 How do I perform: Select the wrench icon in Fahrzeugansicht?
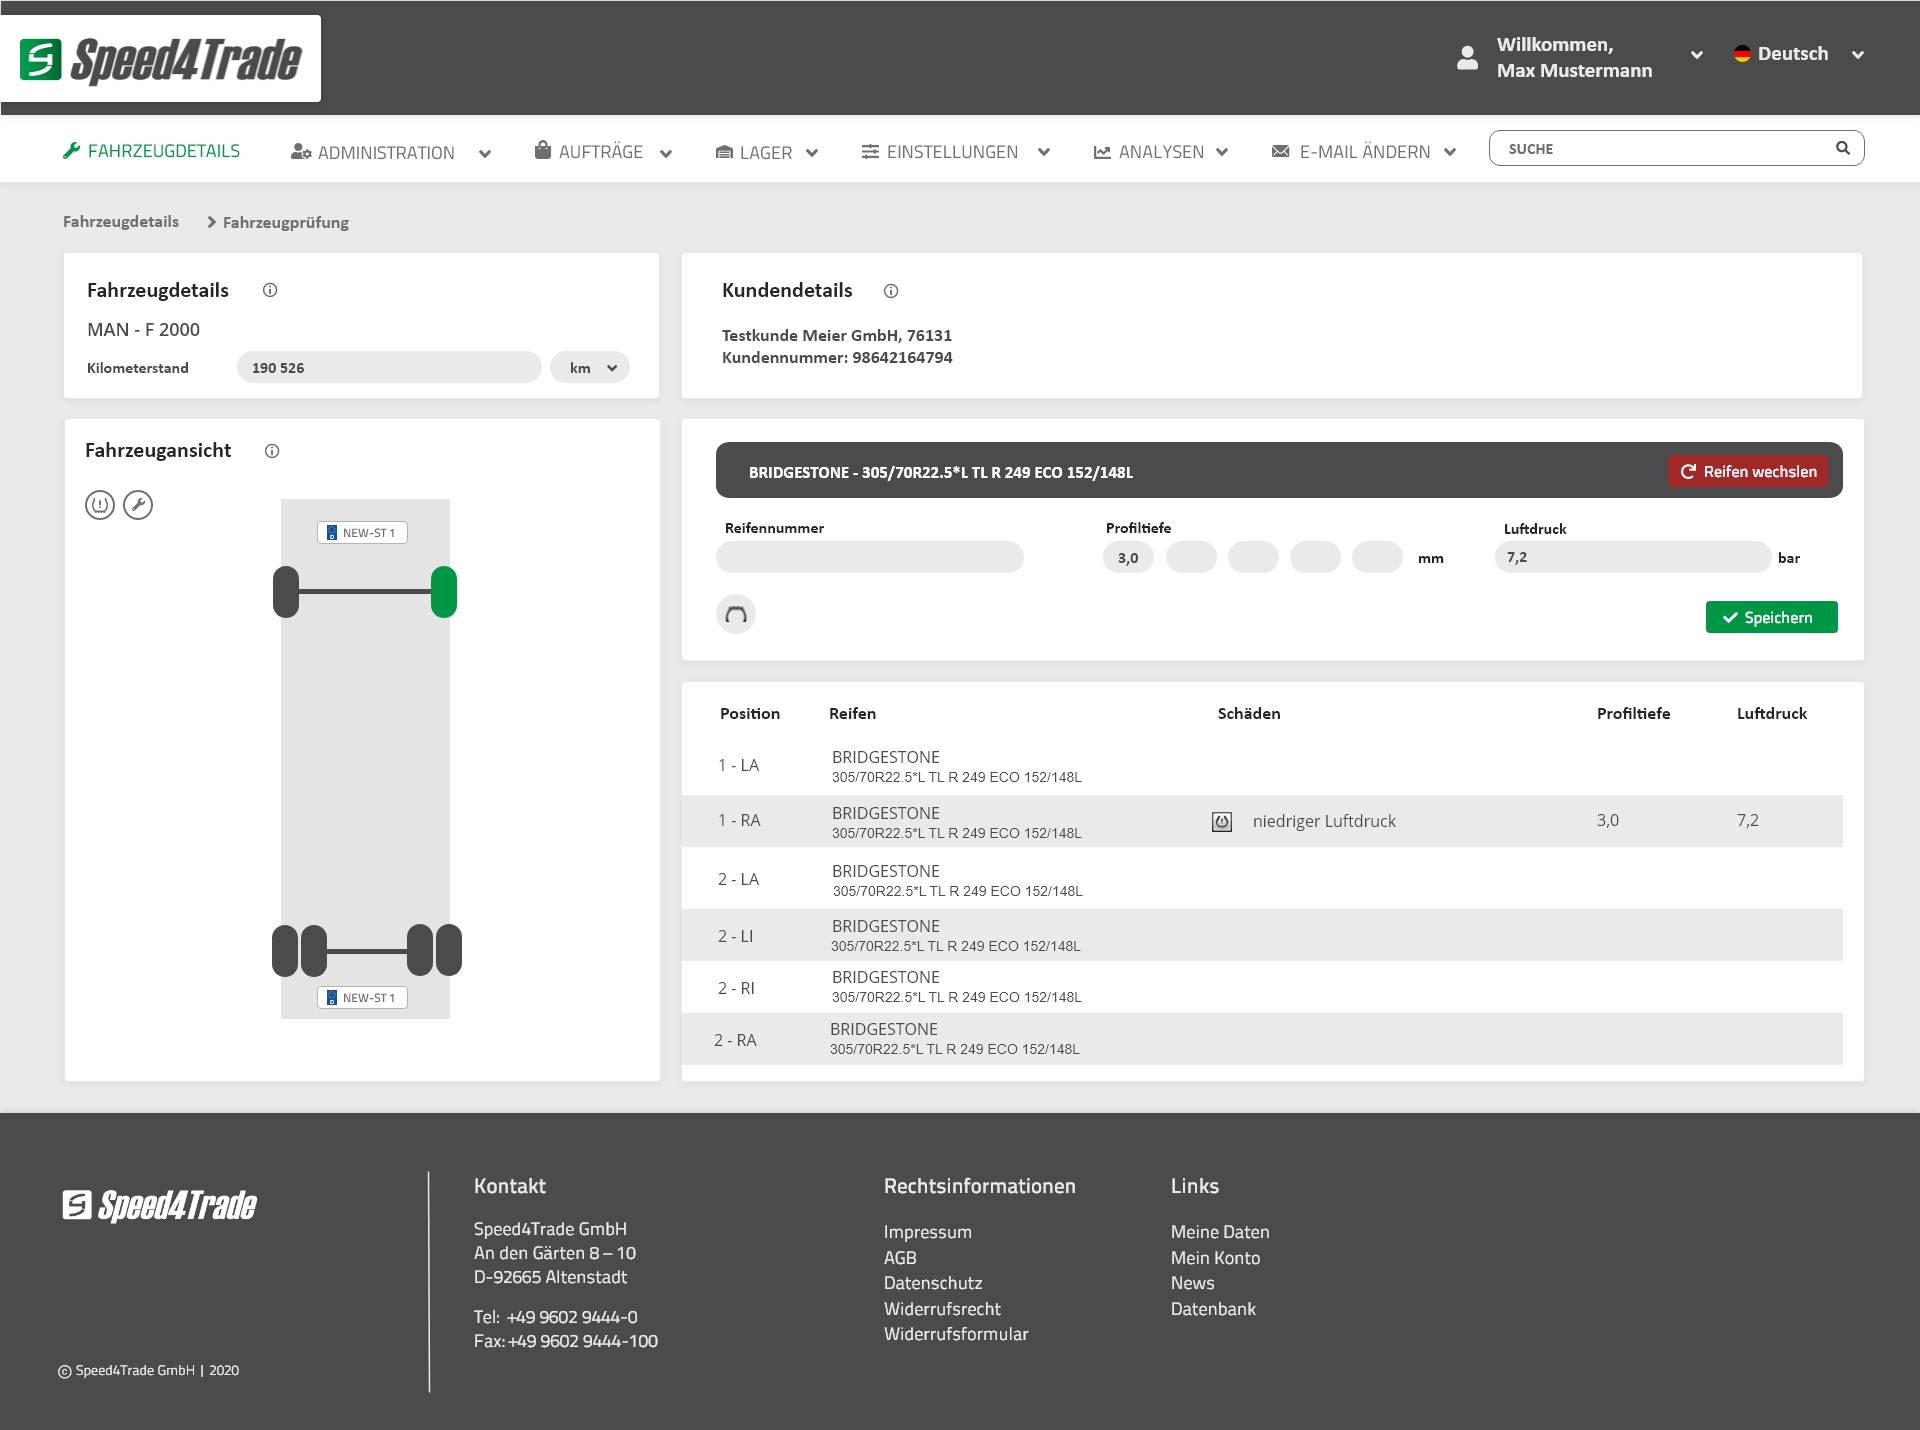point(138,505)
